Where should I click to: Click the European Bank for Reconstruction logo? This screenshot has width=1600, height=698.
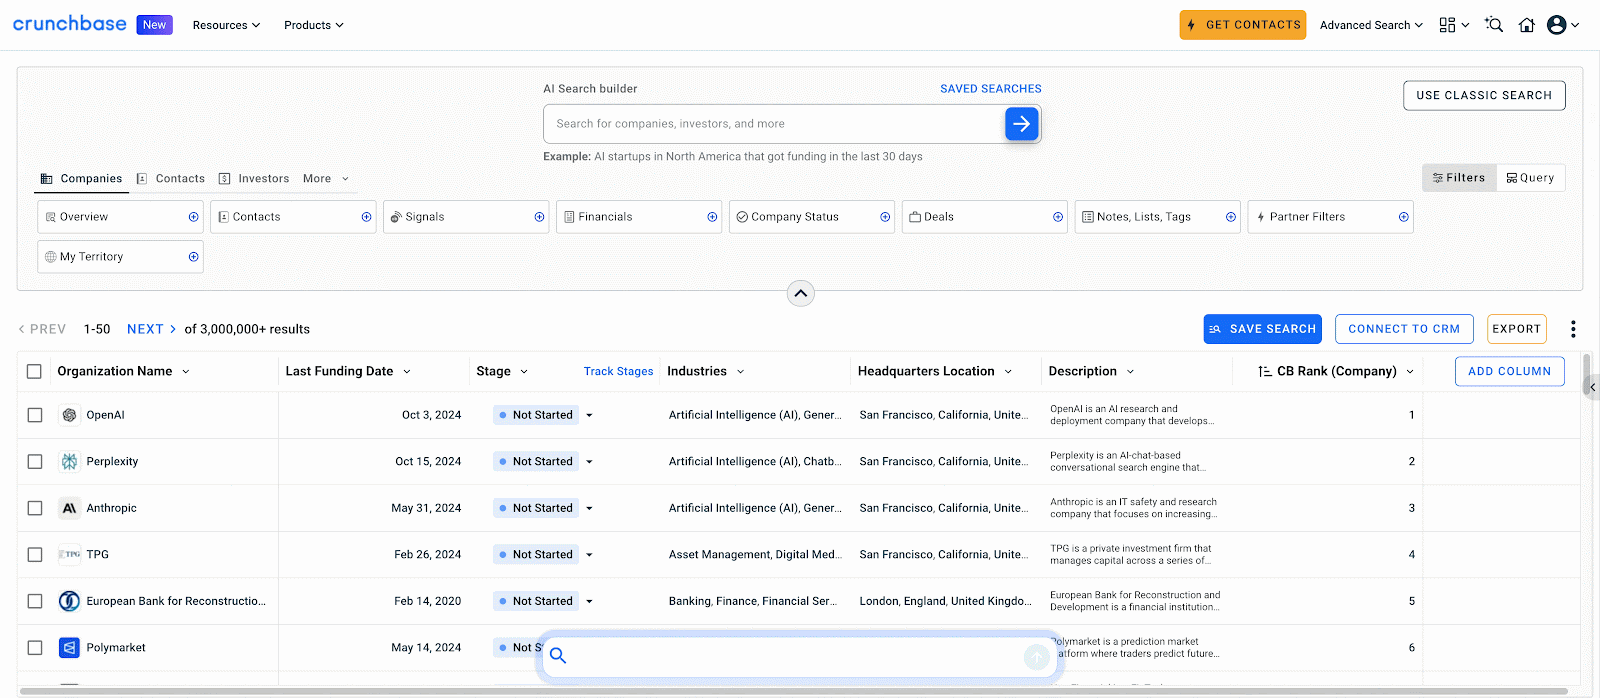69,601
